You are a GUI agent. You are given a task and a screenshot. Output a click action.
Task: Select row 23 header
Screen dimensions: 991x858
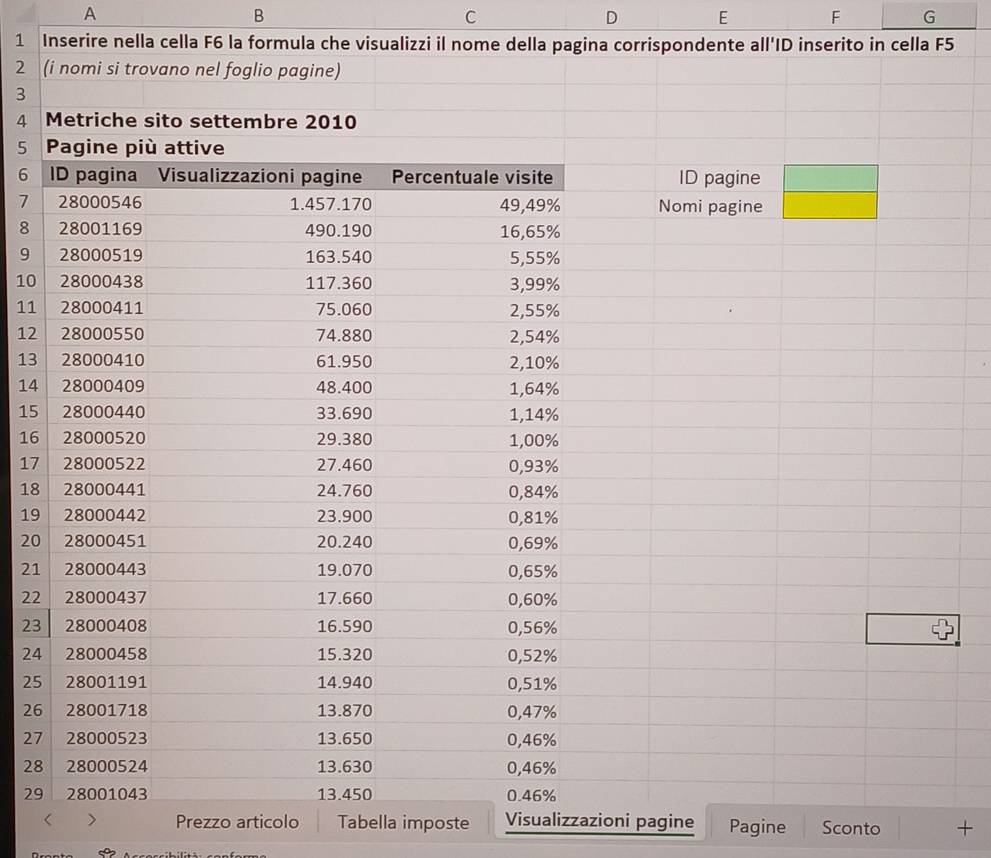(x=30, y=626)
